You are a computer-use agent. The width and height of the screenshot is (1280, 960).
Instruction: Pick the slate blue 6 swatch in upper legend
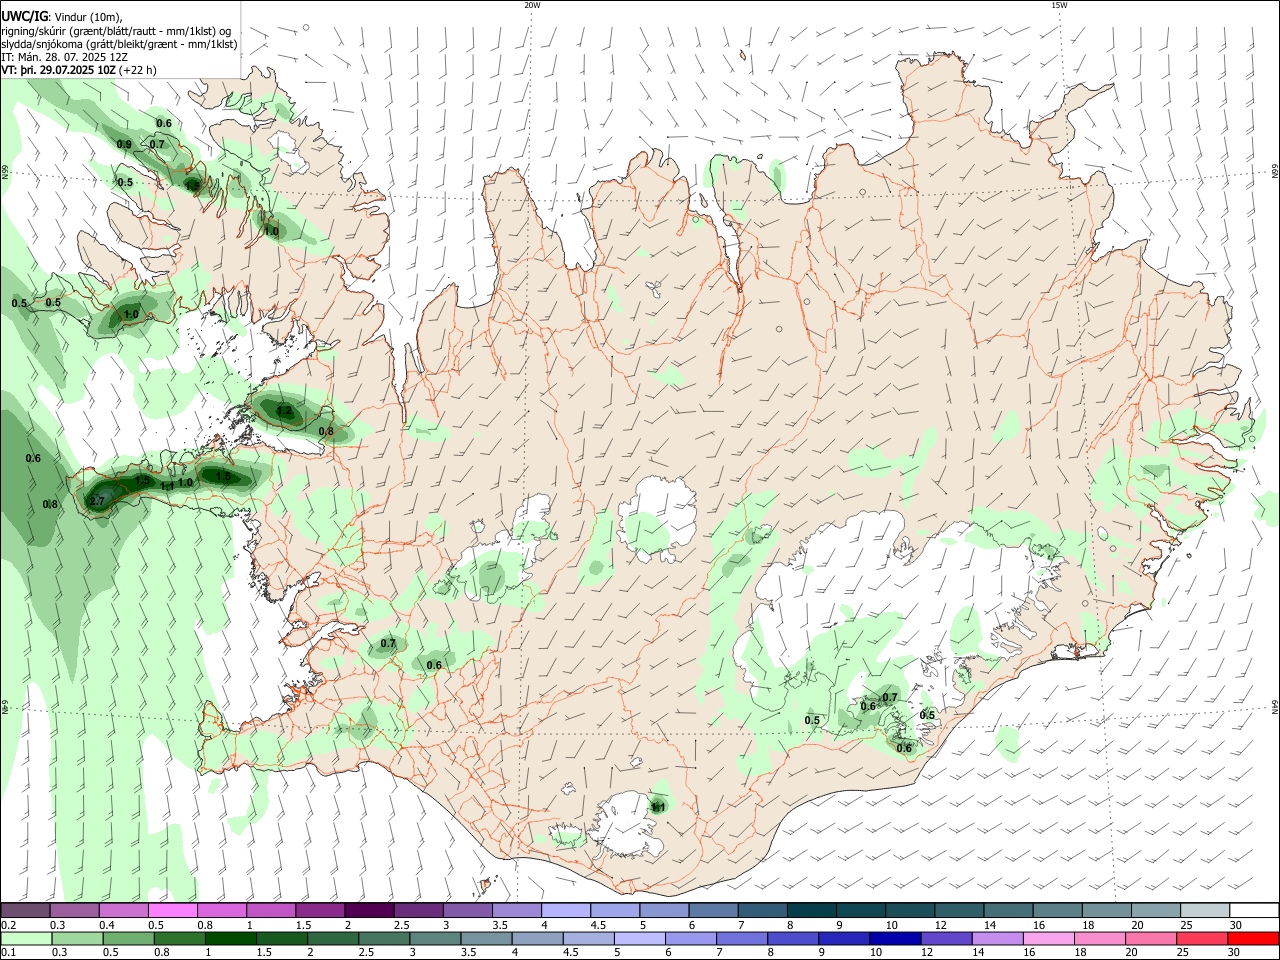(x=714, y=911)
